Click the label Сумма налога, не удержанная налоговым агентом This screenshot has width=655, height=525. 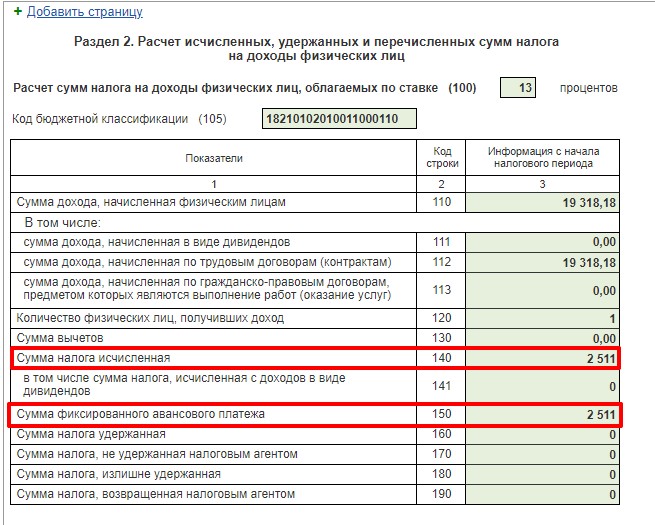[x=157, y=454]
